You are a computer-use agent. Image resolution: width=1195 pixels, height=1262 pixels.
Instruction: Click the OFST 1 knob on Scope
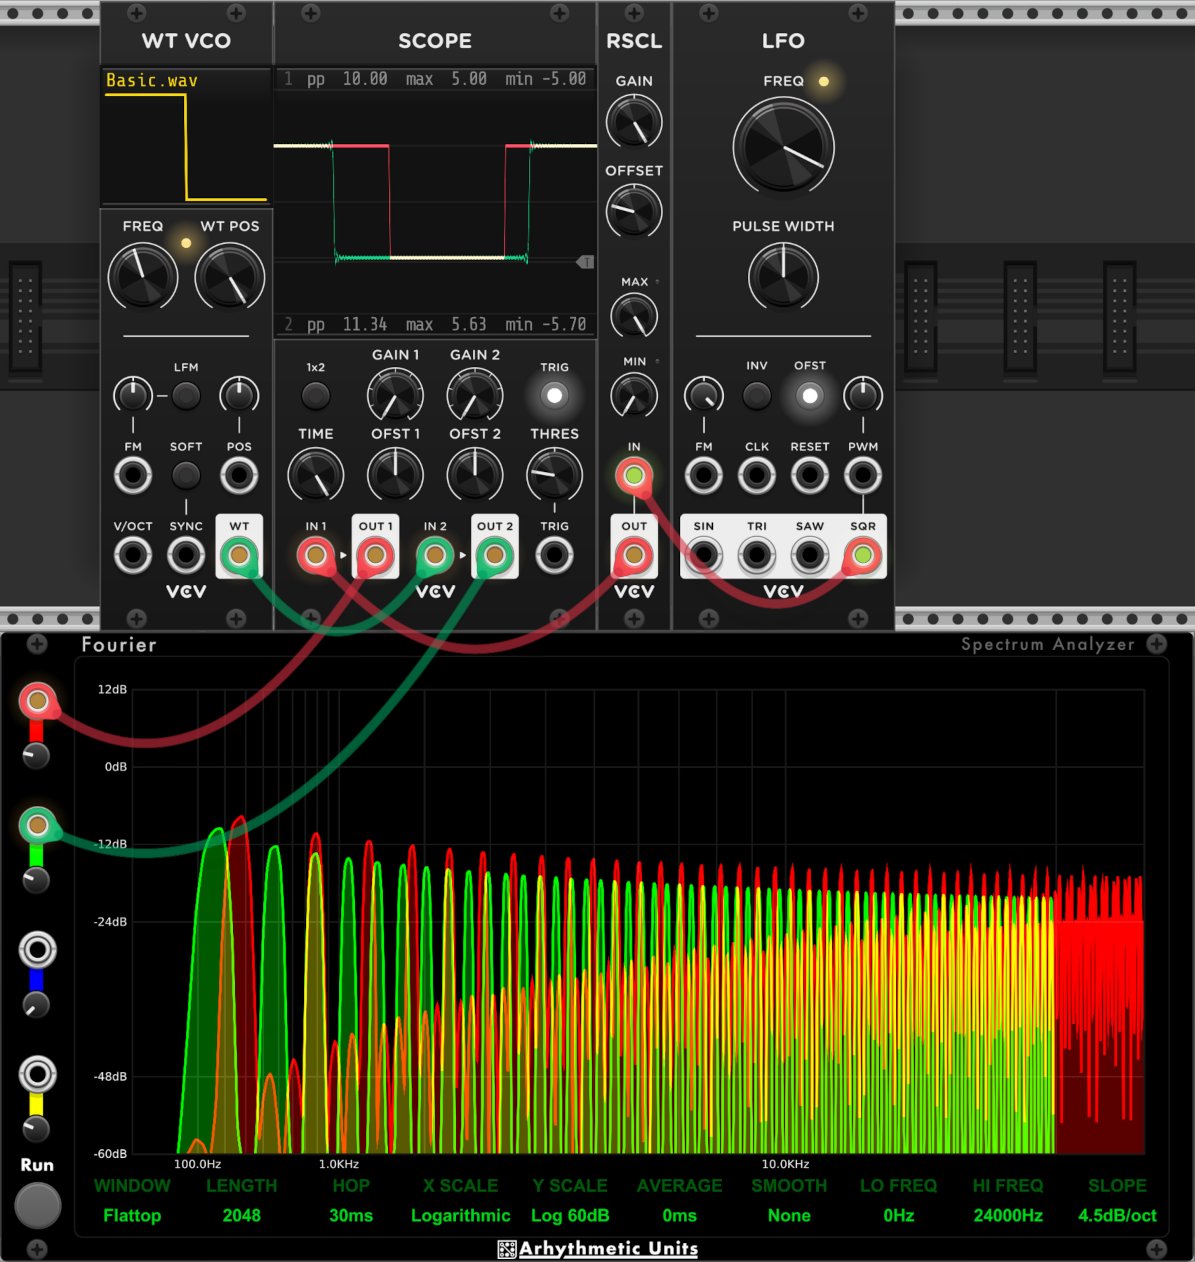click(x=395, y=475)
